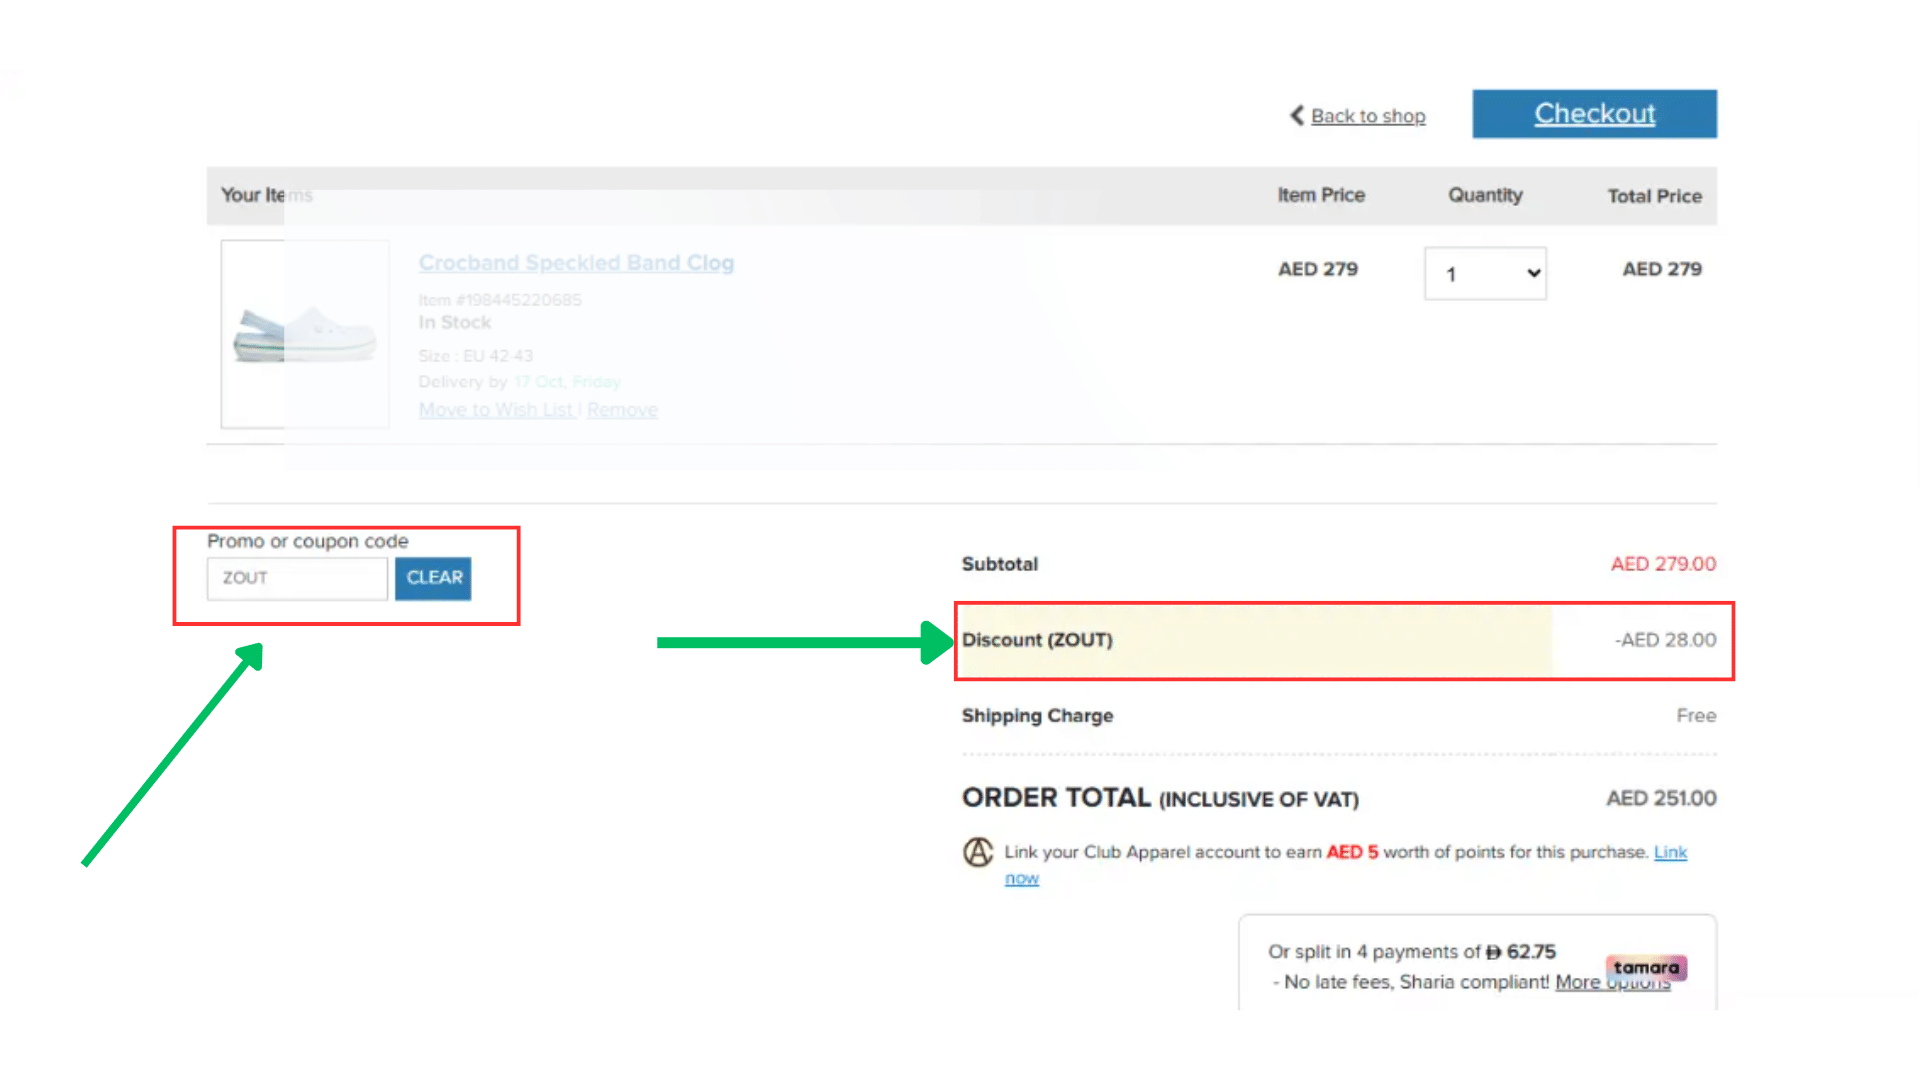Click the blue Checkout button
This screenshot has width=1920, height=1080.
[1594, 114]
